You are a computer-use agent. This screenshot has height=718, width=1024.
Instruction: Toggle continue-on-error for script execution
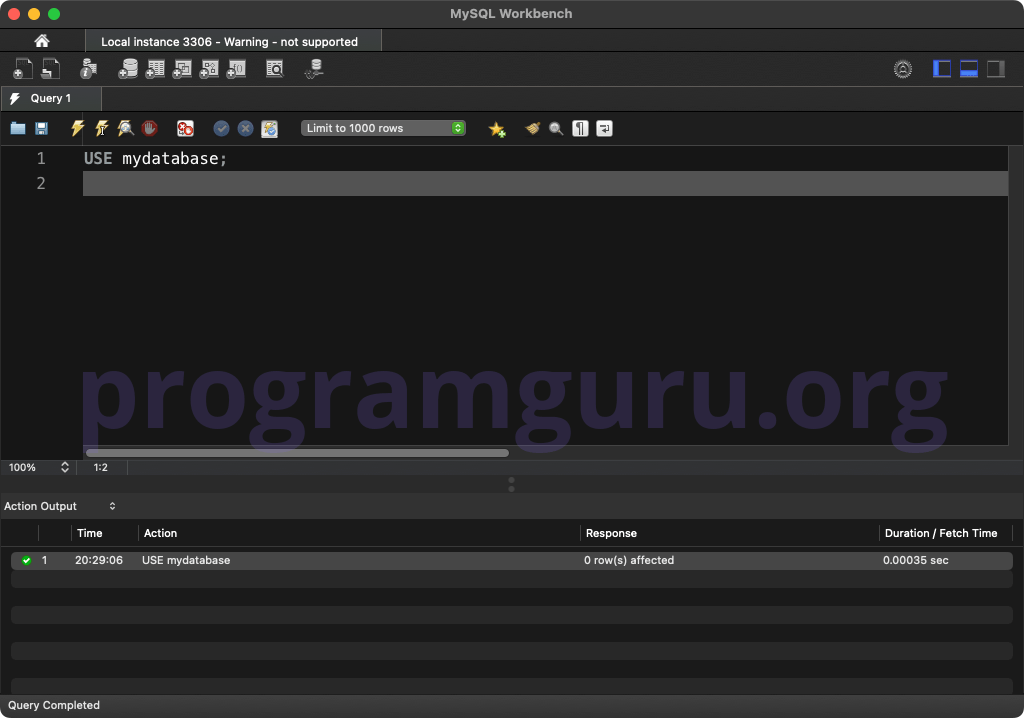tap(185, 128)
